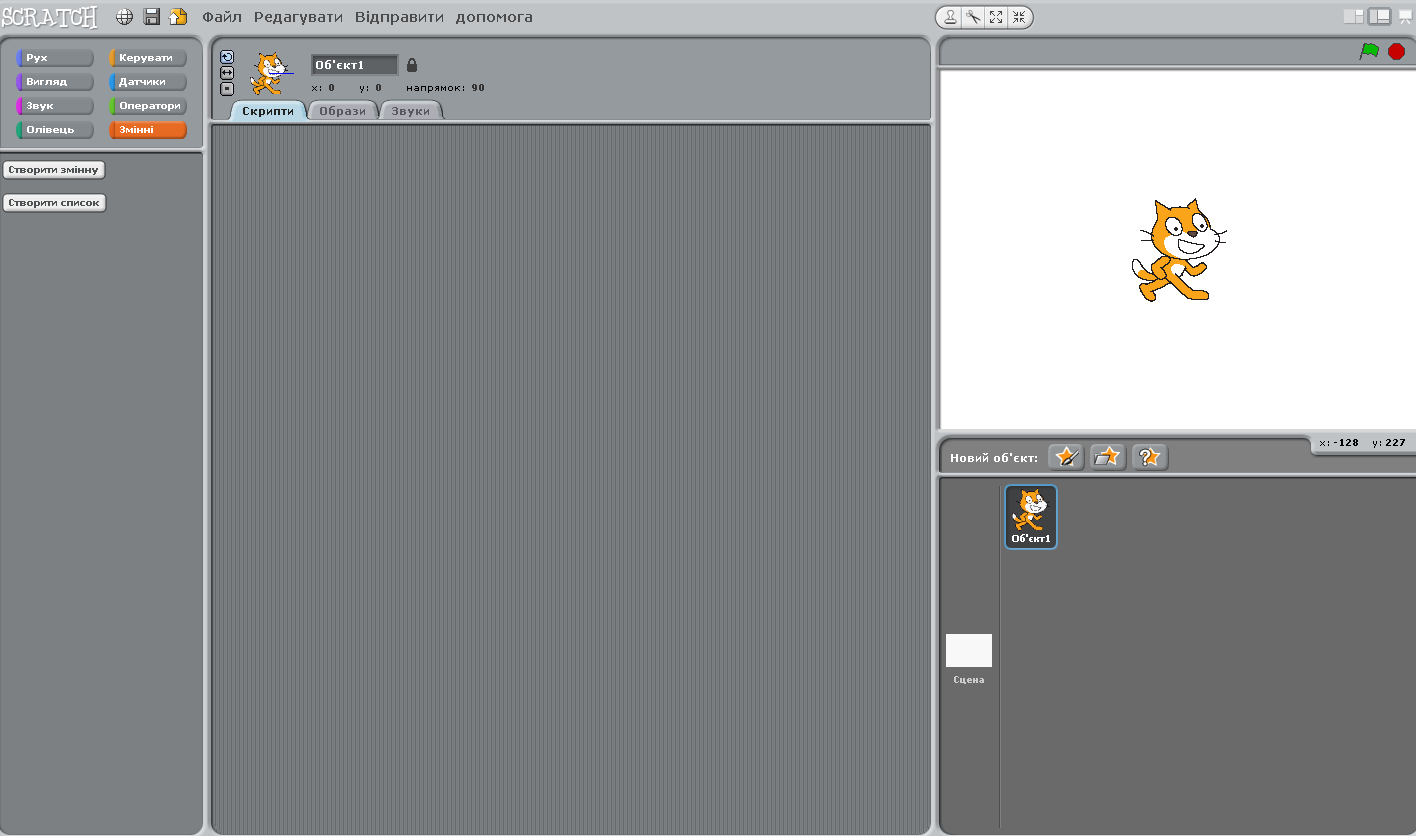Viewport: 1416px width, 836px height.
Task: Open the Редагувати menu
Action: pyautogui.click(x=298, y=17)
